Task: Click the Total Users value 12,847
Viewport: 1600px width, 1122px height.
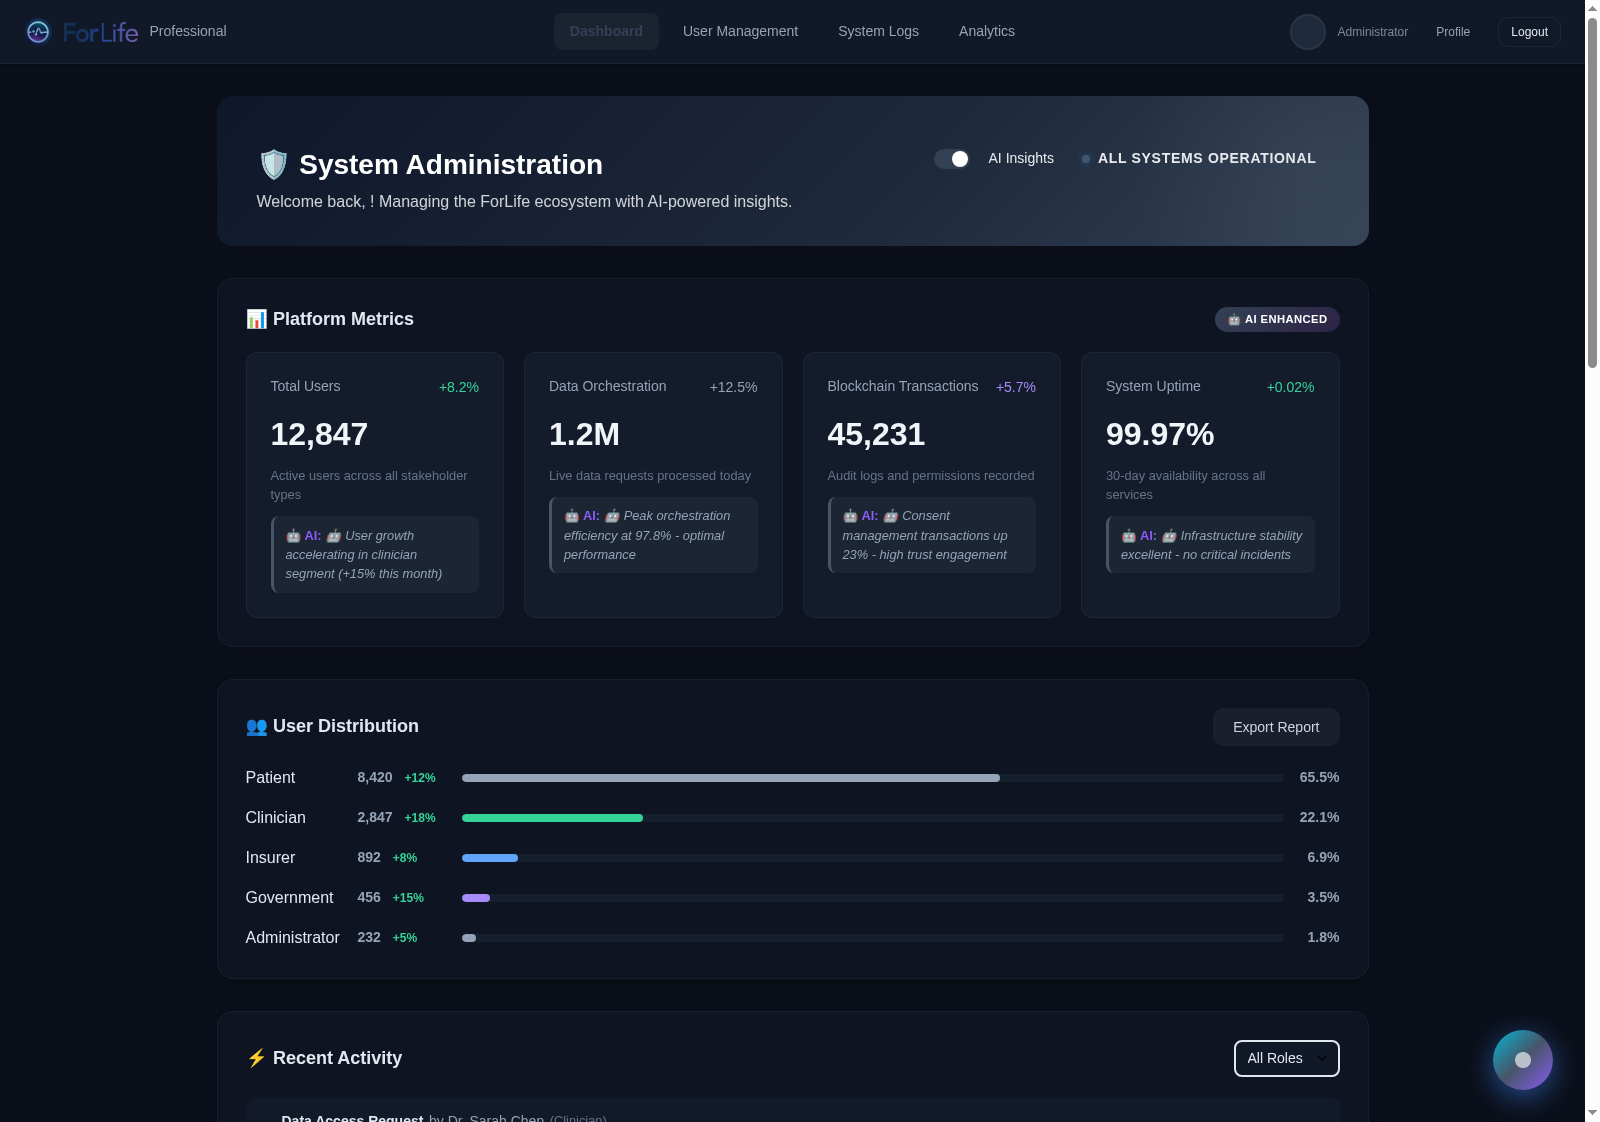Action: [x=319, y=434]
